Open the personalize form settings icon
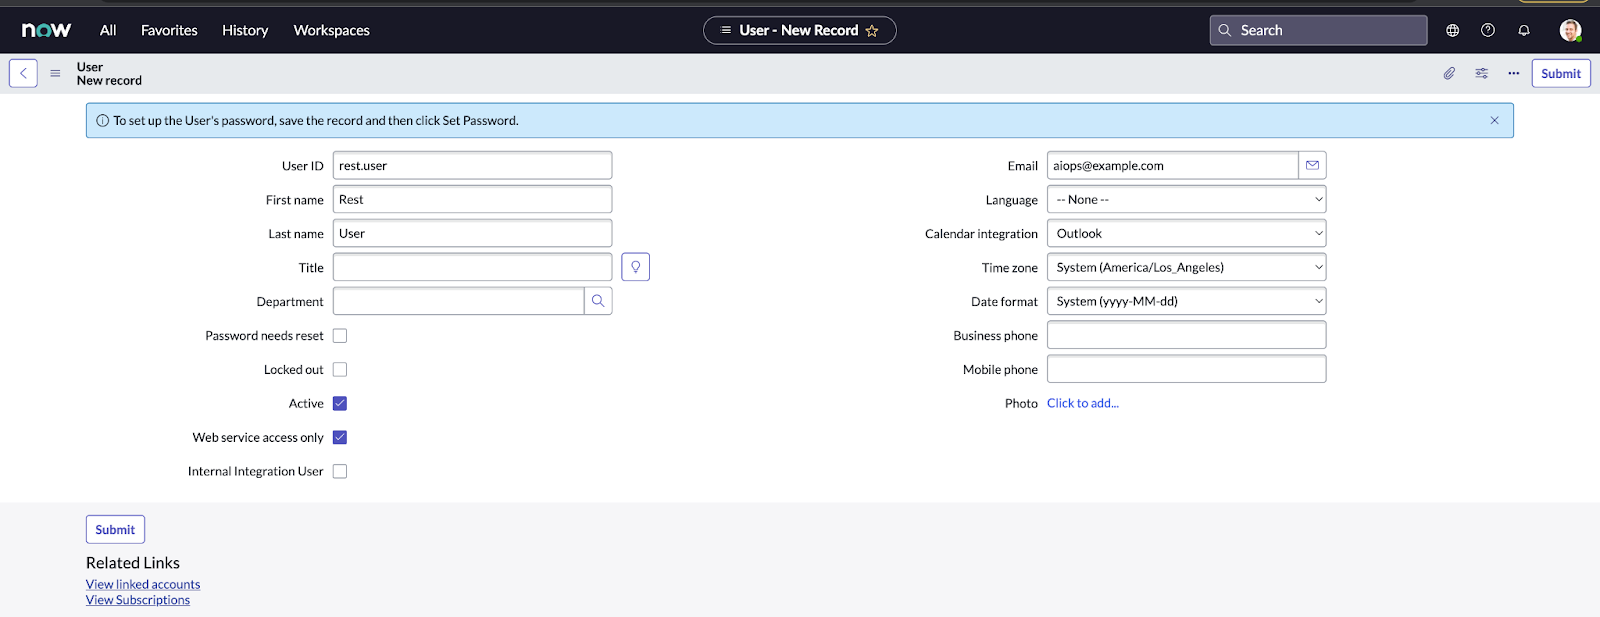Image resolution: width=1600 pixels, height=617 pixels. pyautogui.click(x=1481, y=73)
